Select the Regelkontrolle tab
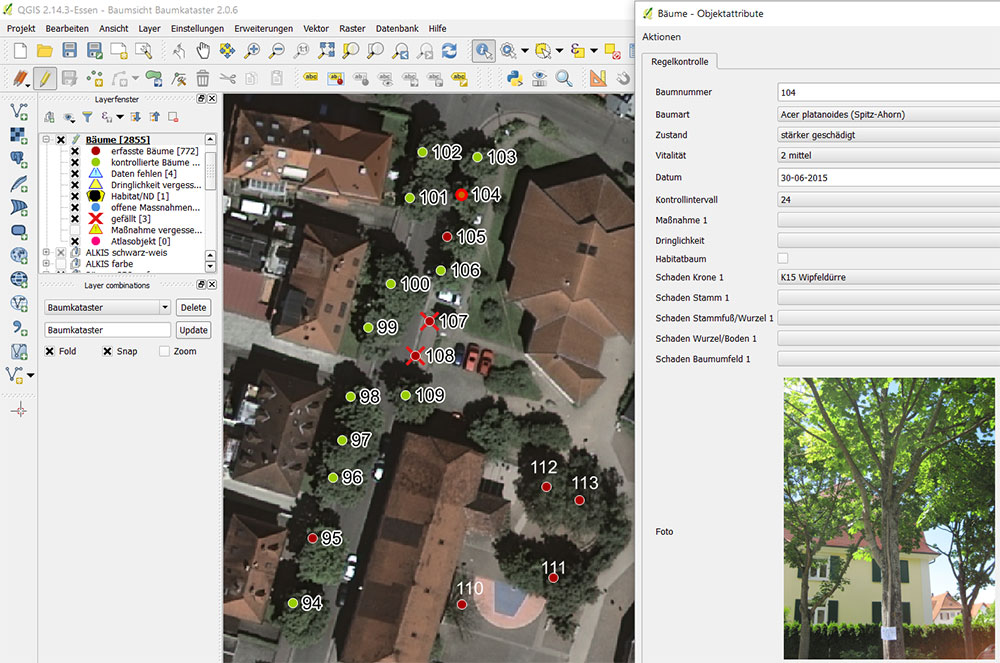 680,62
